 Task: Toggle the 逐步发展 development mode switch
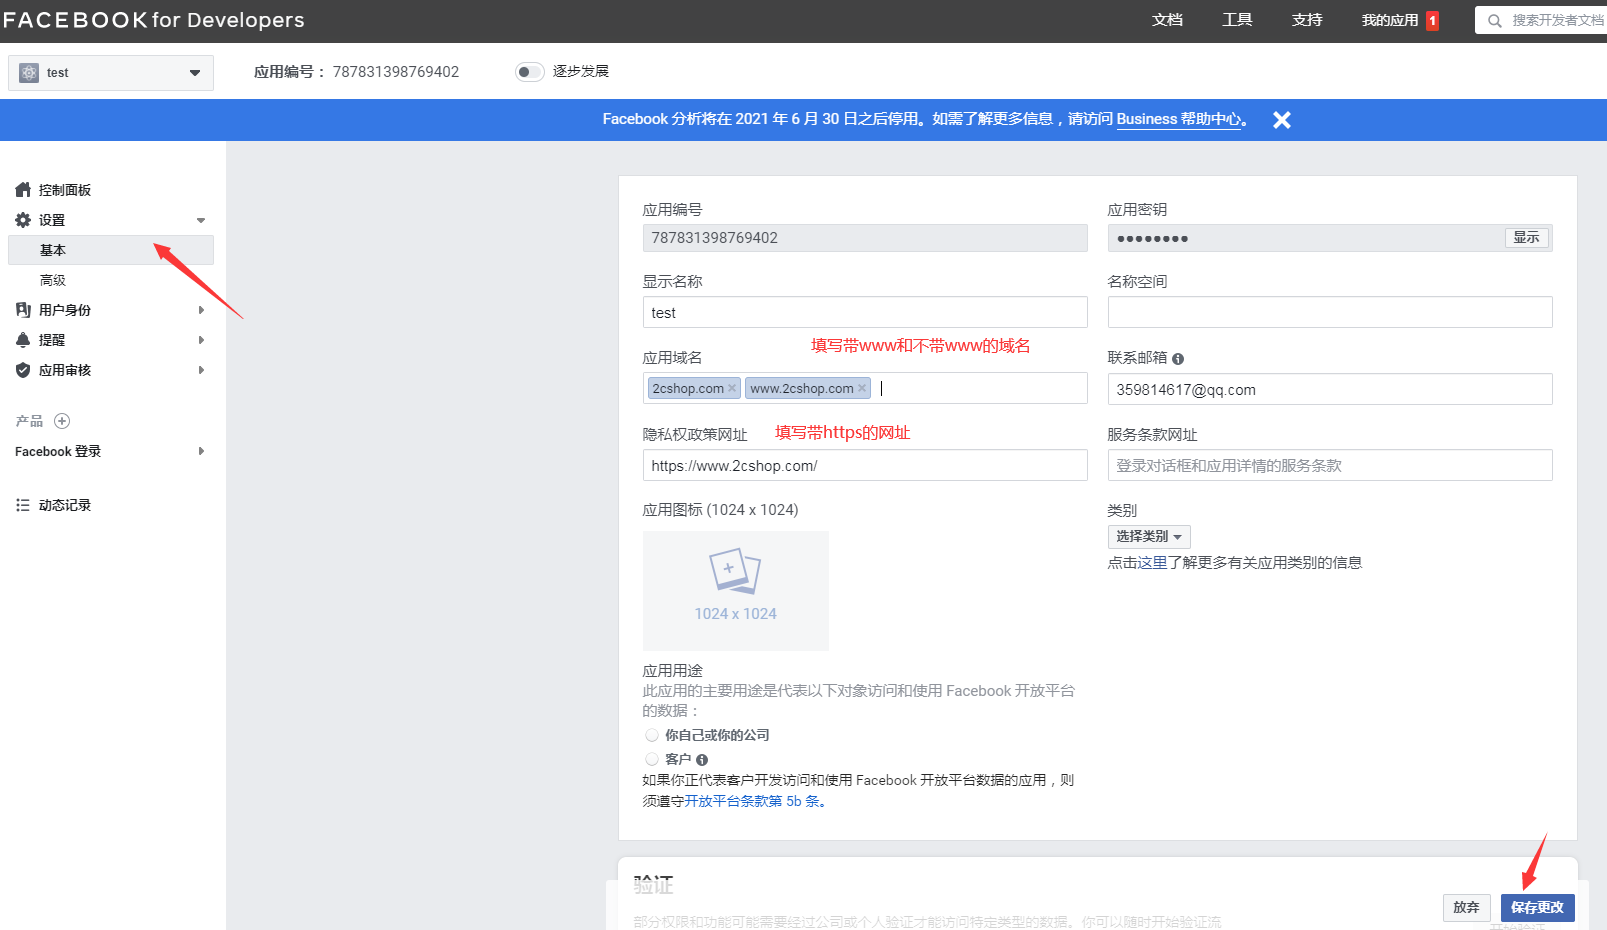click(529, 72)
